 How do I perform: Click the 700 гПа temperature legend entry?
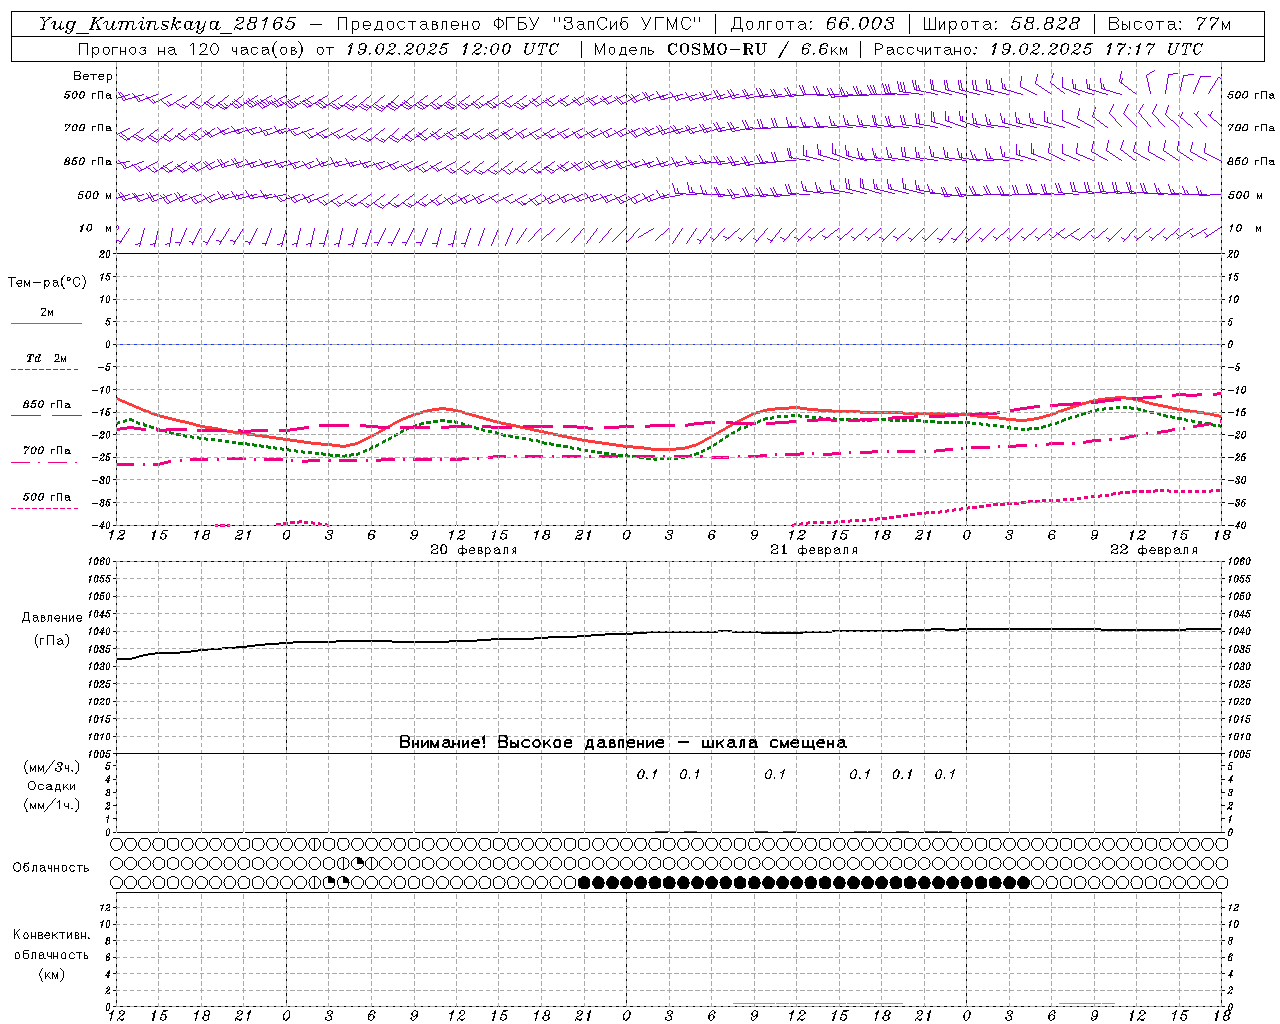(x=47, y=451)
